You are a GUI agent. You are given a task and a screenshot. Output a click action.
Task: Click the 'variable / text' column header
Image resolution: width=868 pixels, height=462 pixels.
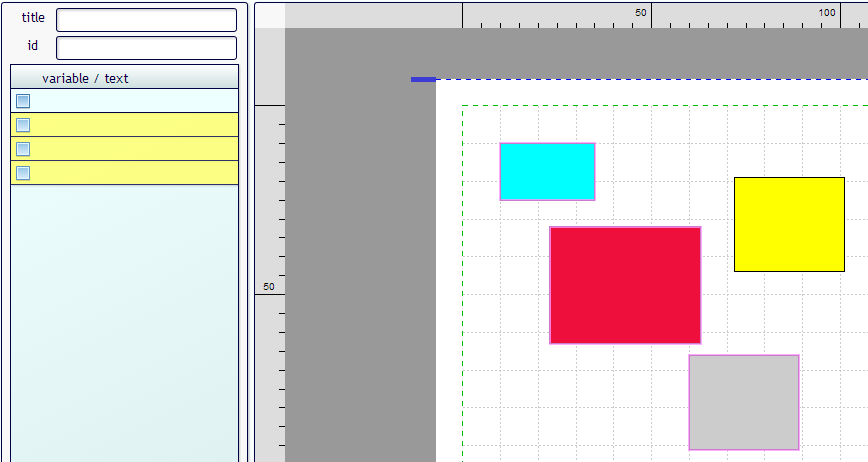pos(125,77)
